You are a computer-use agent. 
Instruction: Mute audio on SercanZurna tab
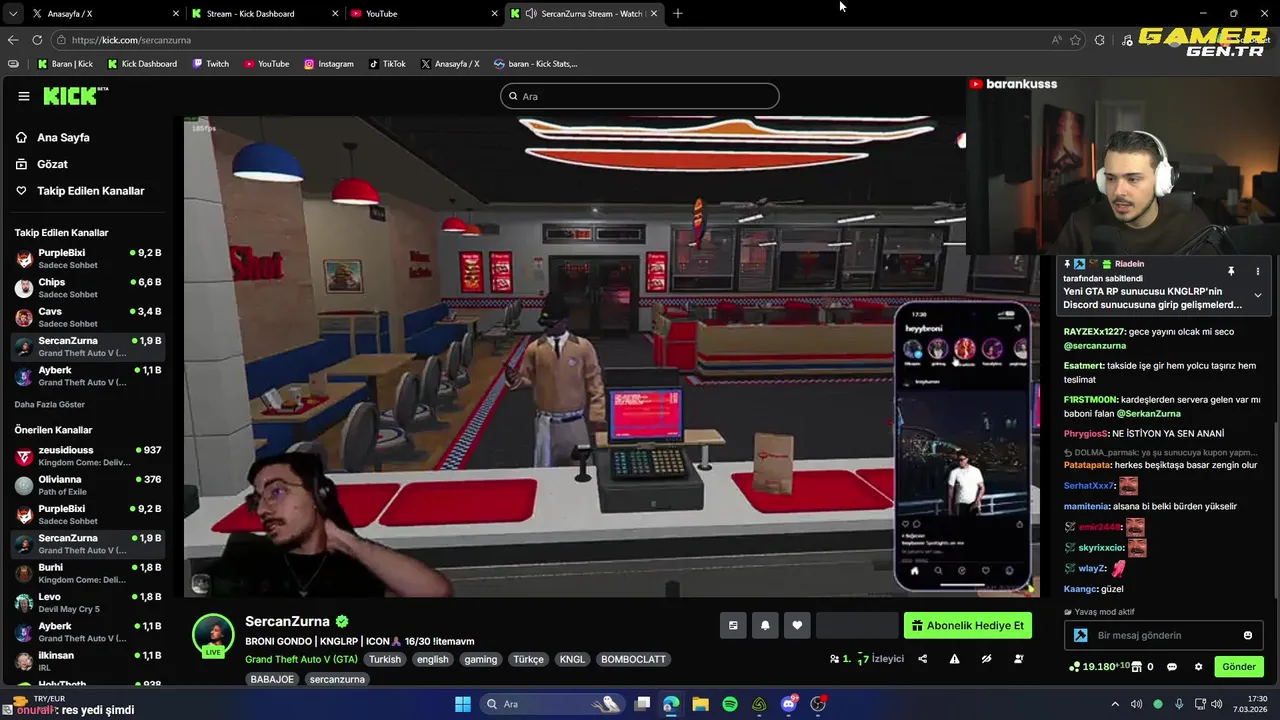click(530, 13)
